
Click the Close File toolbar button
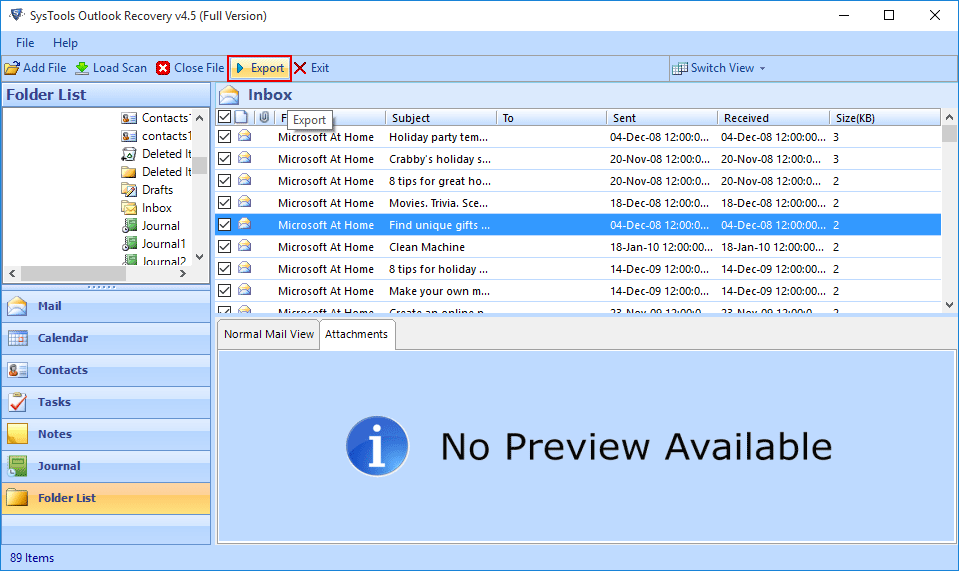click(x=190, y=68)
